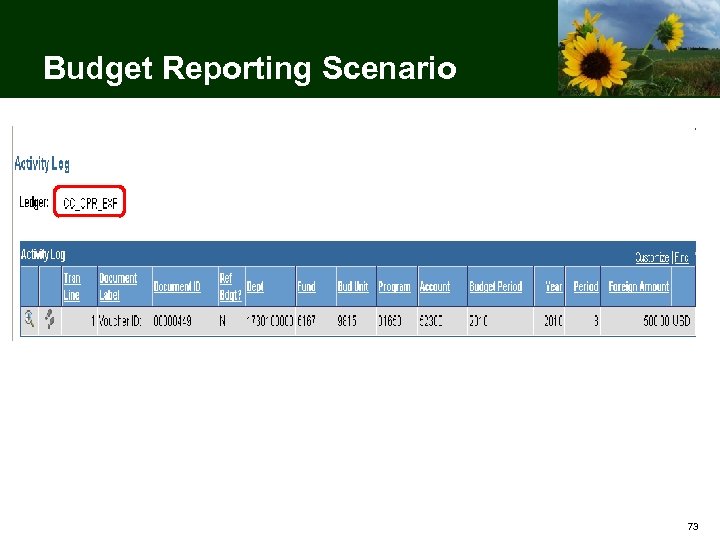Sort by Program column header
The height and width of the screenshot is (540, 720).
394,287
